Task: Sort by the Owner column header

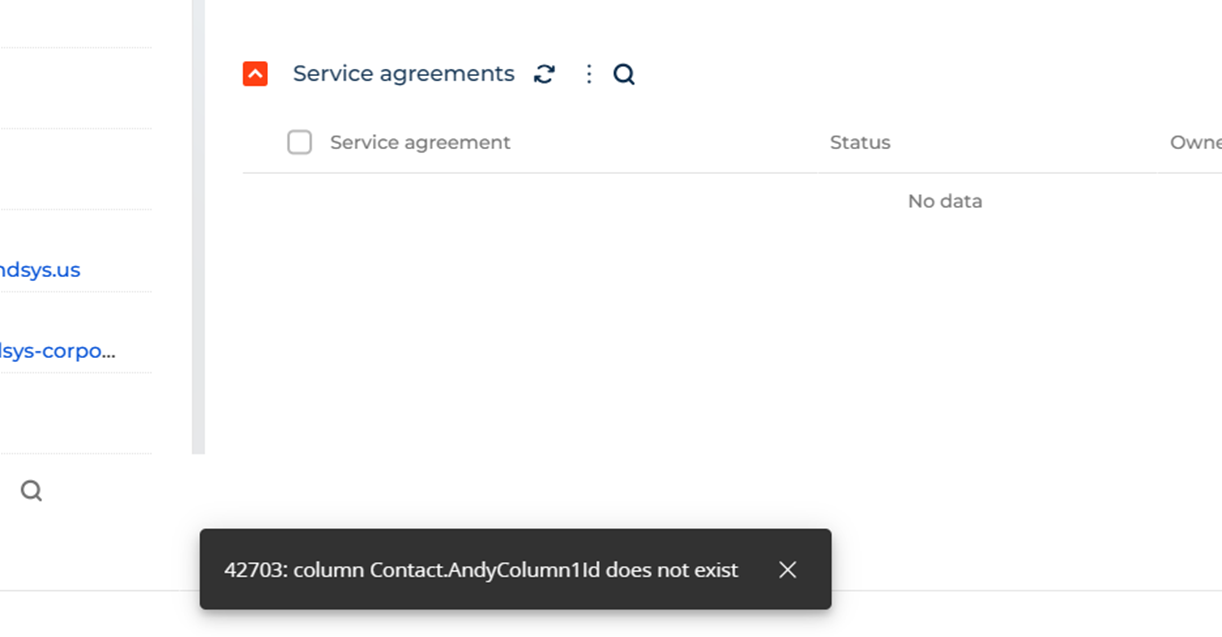Action: click(x=1195, y=143)
